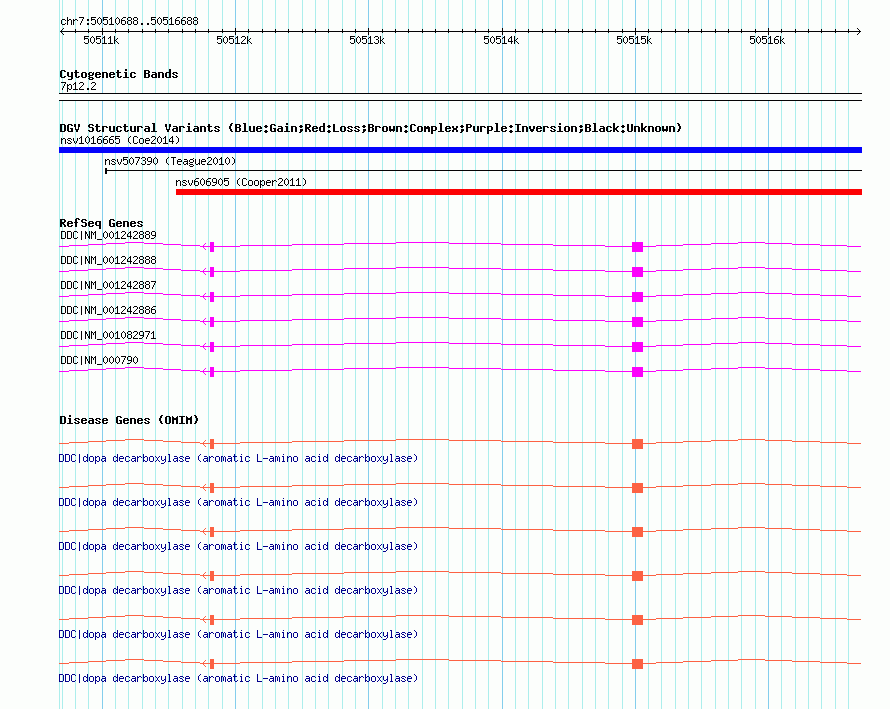Image resolution: width=890 pixels, height=709 pixels.
Task: Select the large magenta exon on NM_001242889
Action: [637, 247]
